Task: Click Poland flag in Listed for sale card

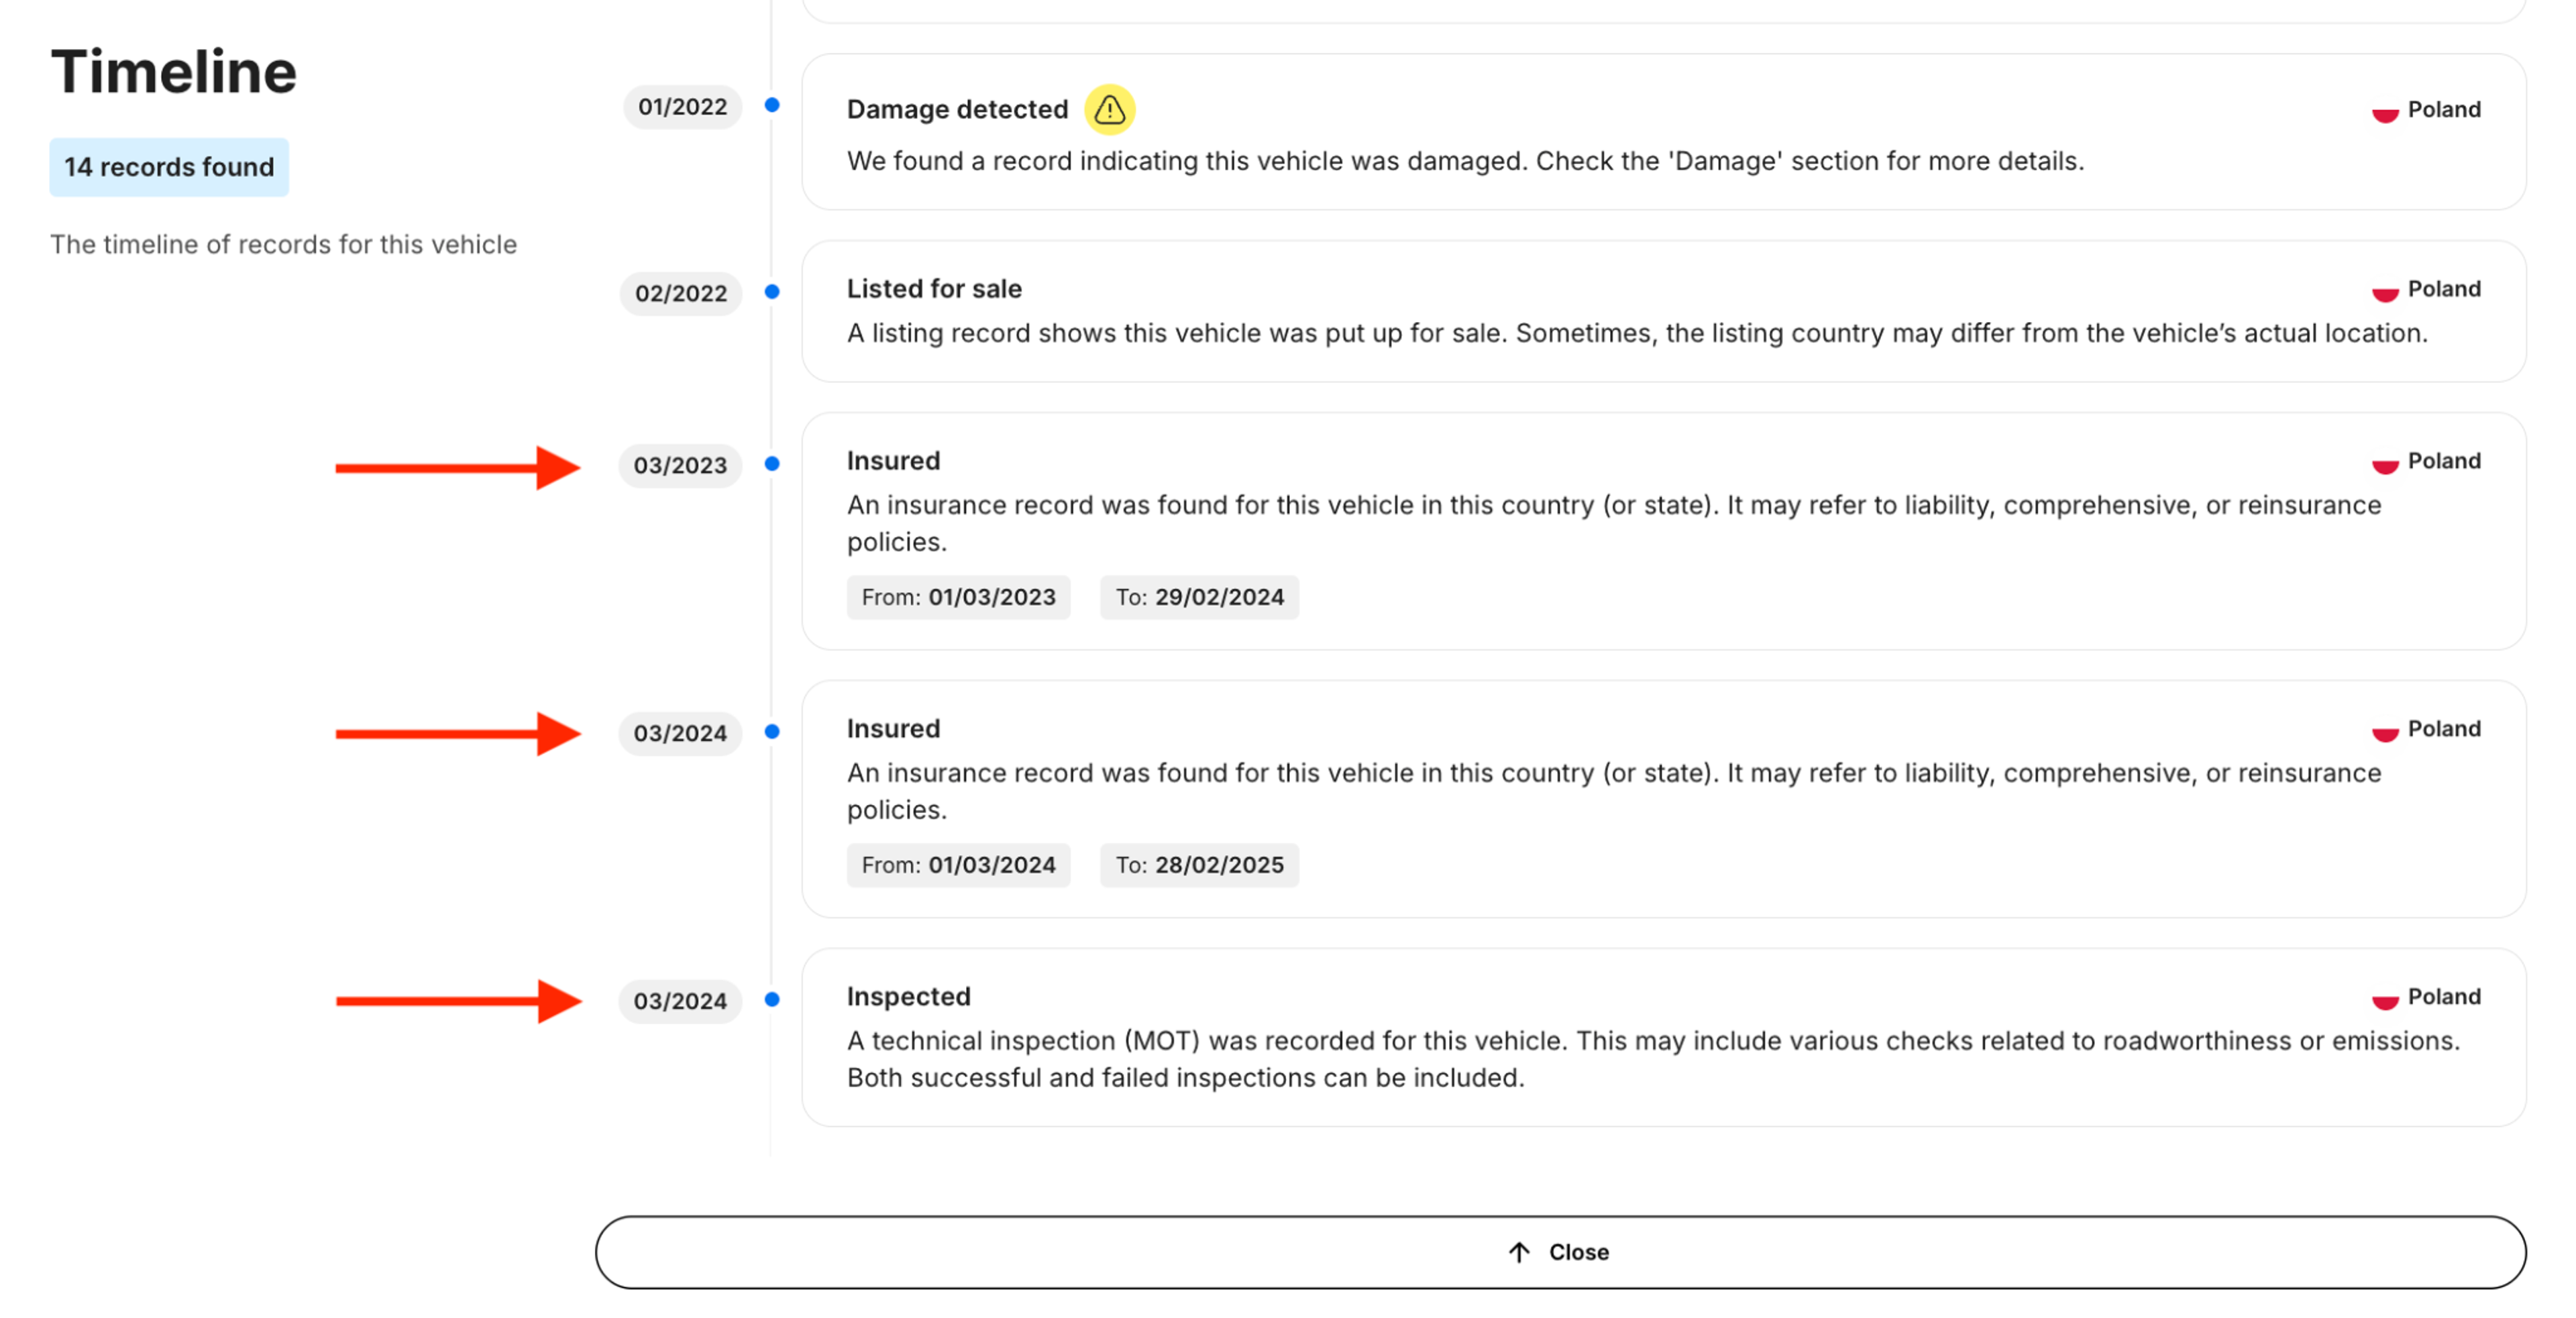Action: 2385,291
